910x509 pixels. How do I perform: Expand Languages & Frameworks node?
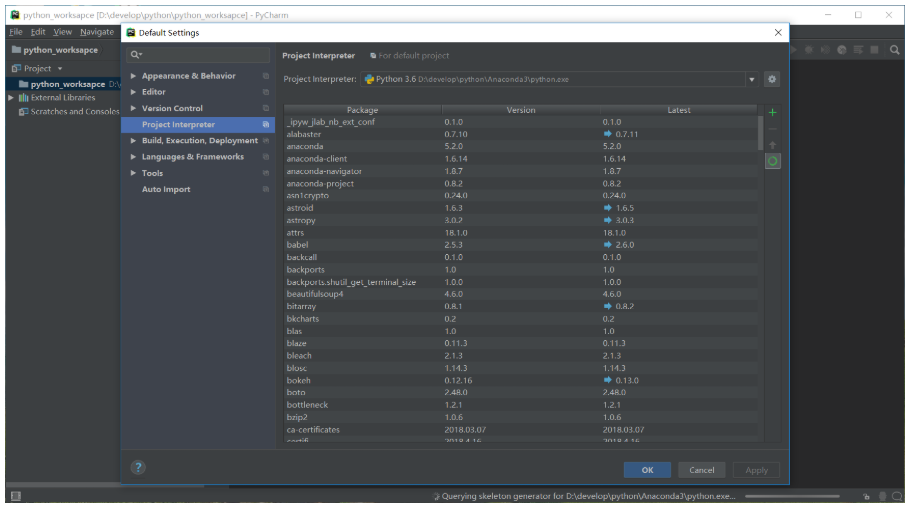[x=133, y=157]
